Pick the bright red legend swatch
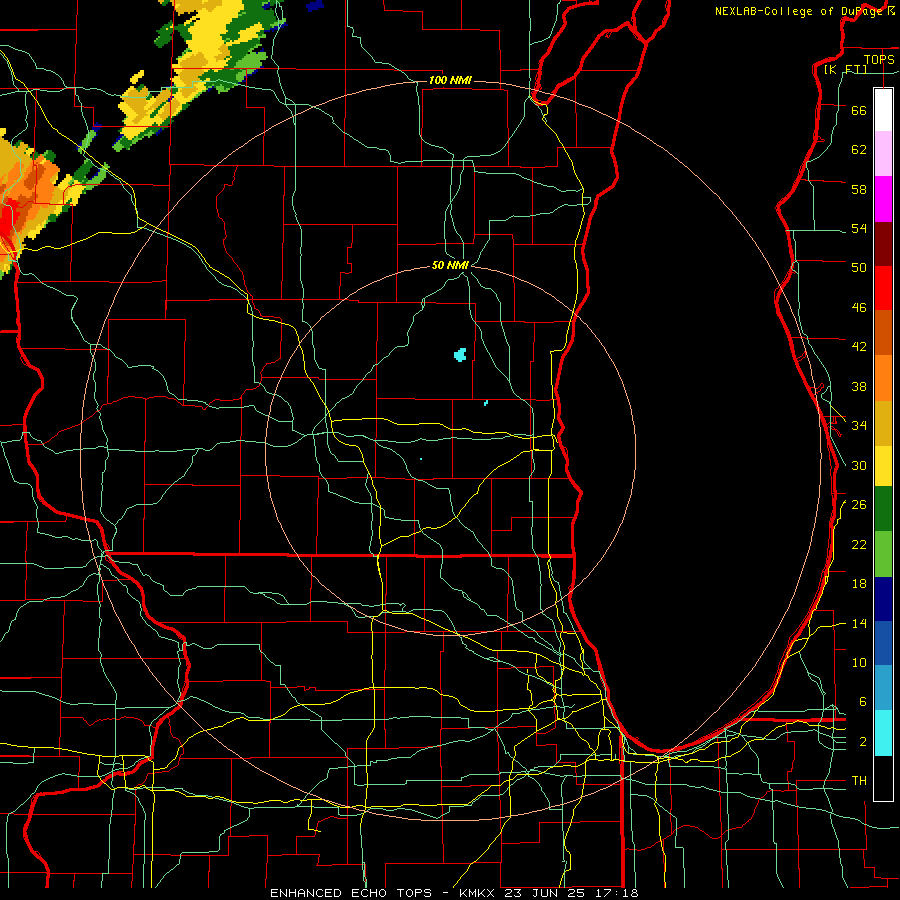Screen dimensions: 900x900 (x=883, y=288)
